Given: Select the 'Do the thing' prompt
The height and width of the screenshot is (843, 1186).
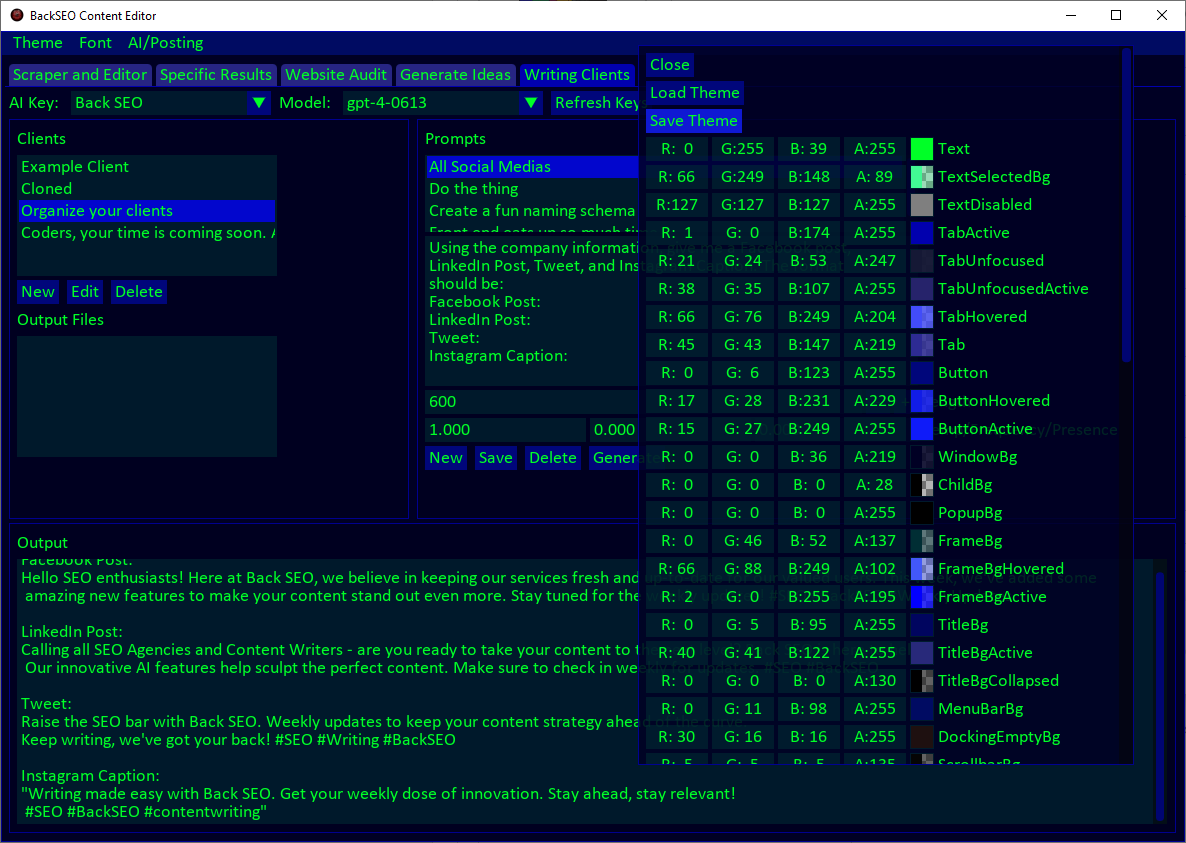Looking at the screenshot, I should pos(532,189).
